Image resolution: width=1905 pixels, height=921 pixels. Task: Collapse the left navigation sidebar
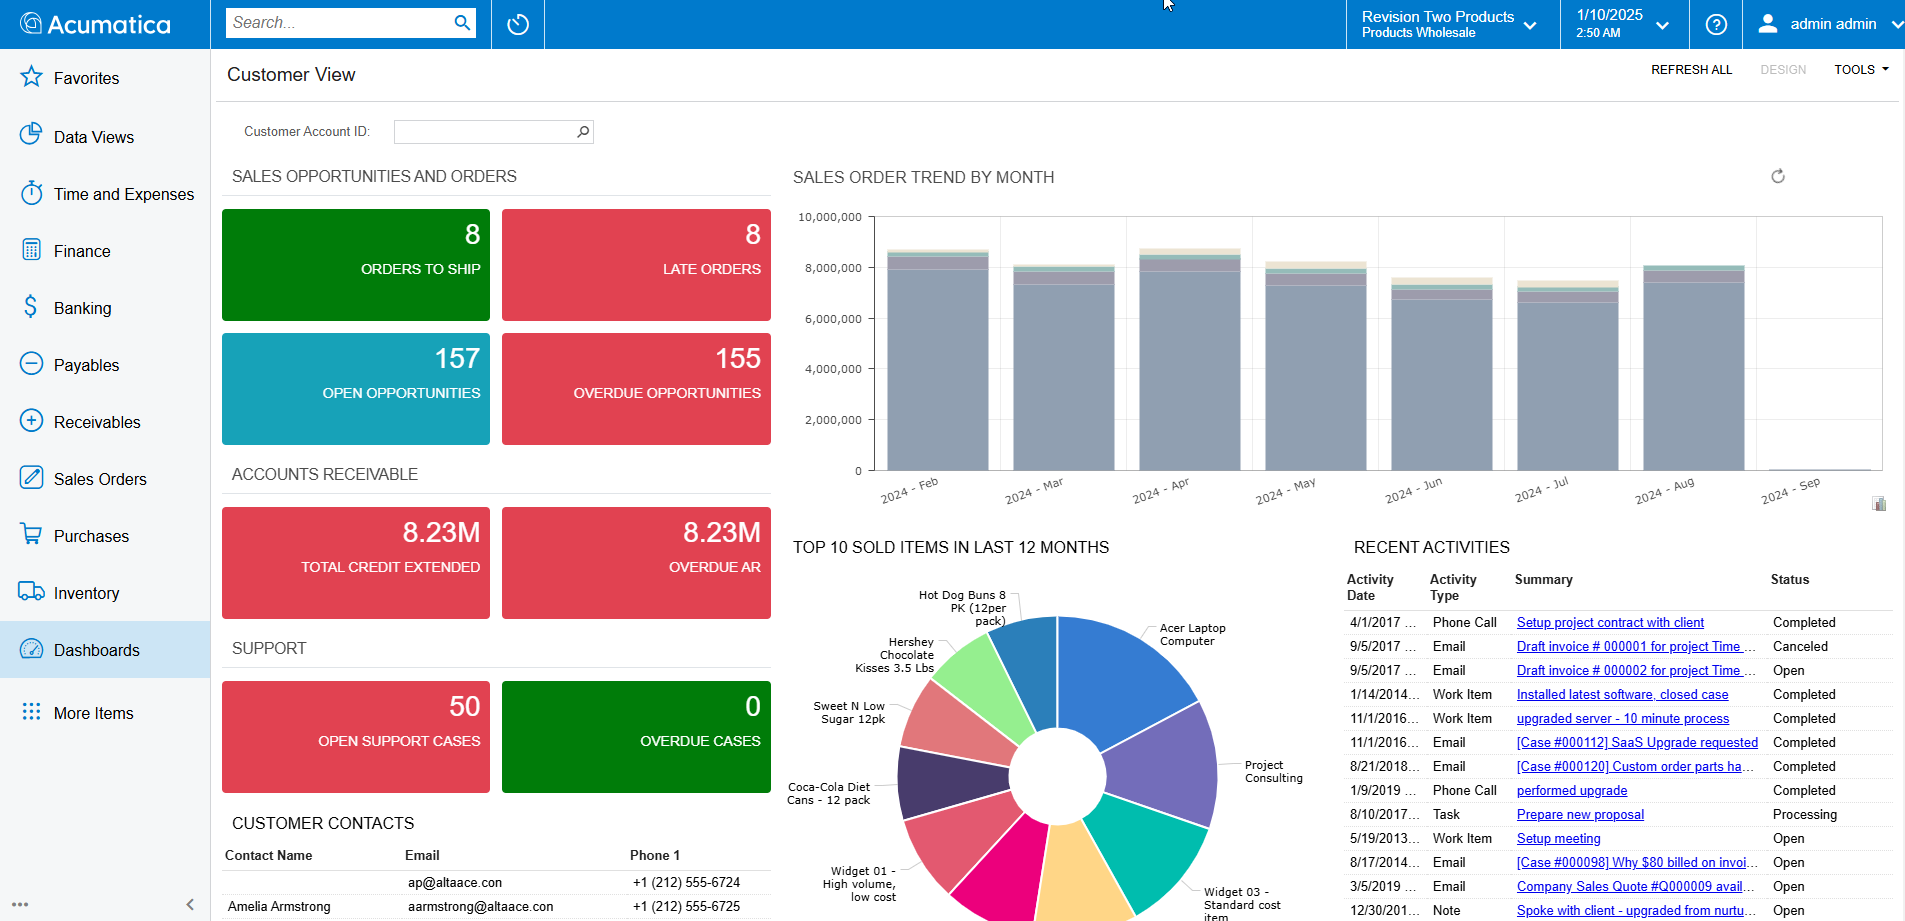click(x=190, y=904)
